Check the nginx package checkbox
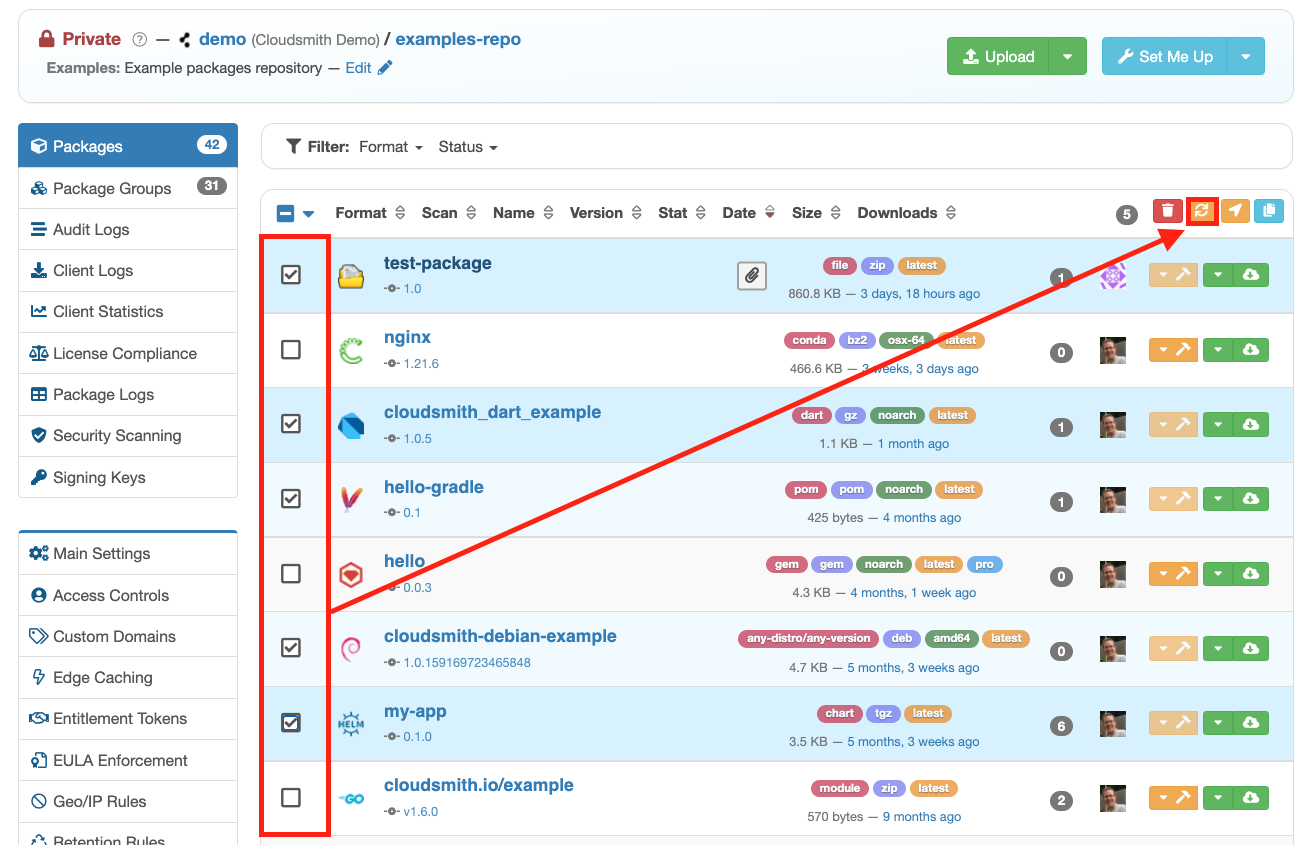The height and width of the screenshot is (845, 1313). pyautogui.click(x=290, y=350)
